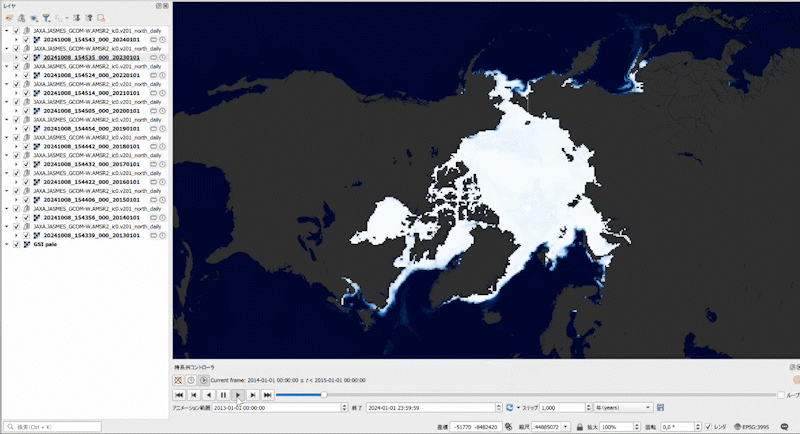Select layer 20241008_154356_000_20140101
The width and height of the screenshot is (800, 434).
(x=91, y=218)
